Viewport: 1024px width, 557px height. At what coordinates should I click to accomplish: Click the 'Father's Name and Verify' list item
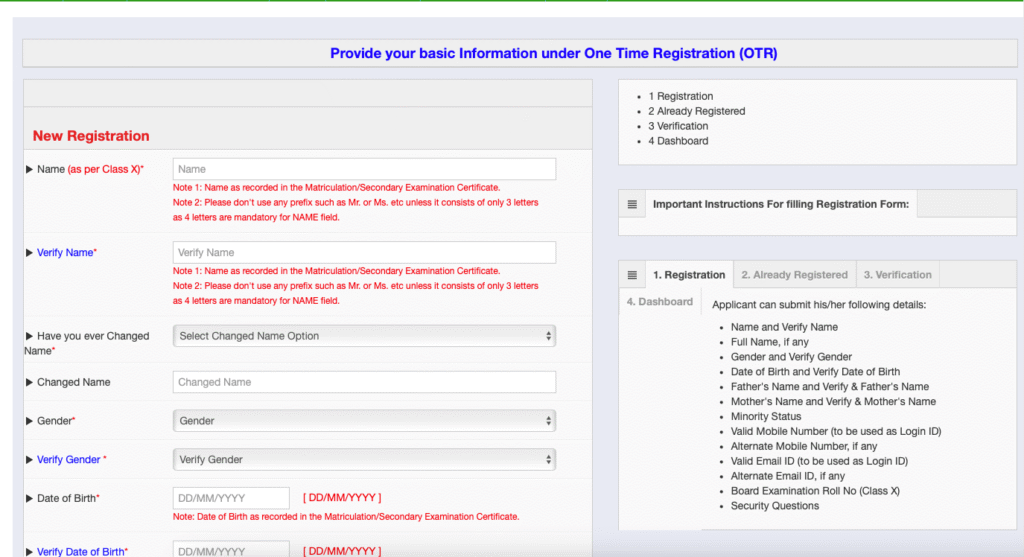(x=829, y=387)
